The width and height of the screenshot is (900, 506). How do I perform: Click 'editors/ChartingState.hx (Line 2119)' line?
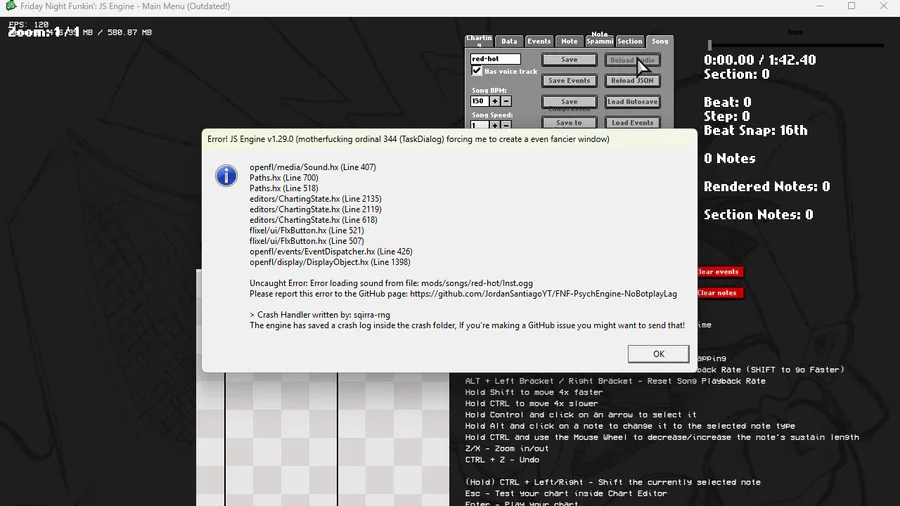(315, 209)
